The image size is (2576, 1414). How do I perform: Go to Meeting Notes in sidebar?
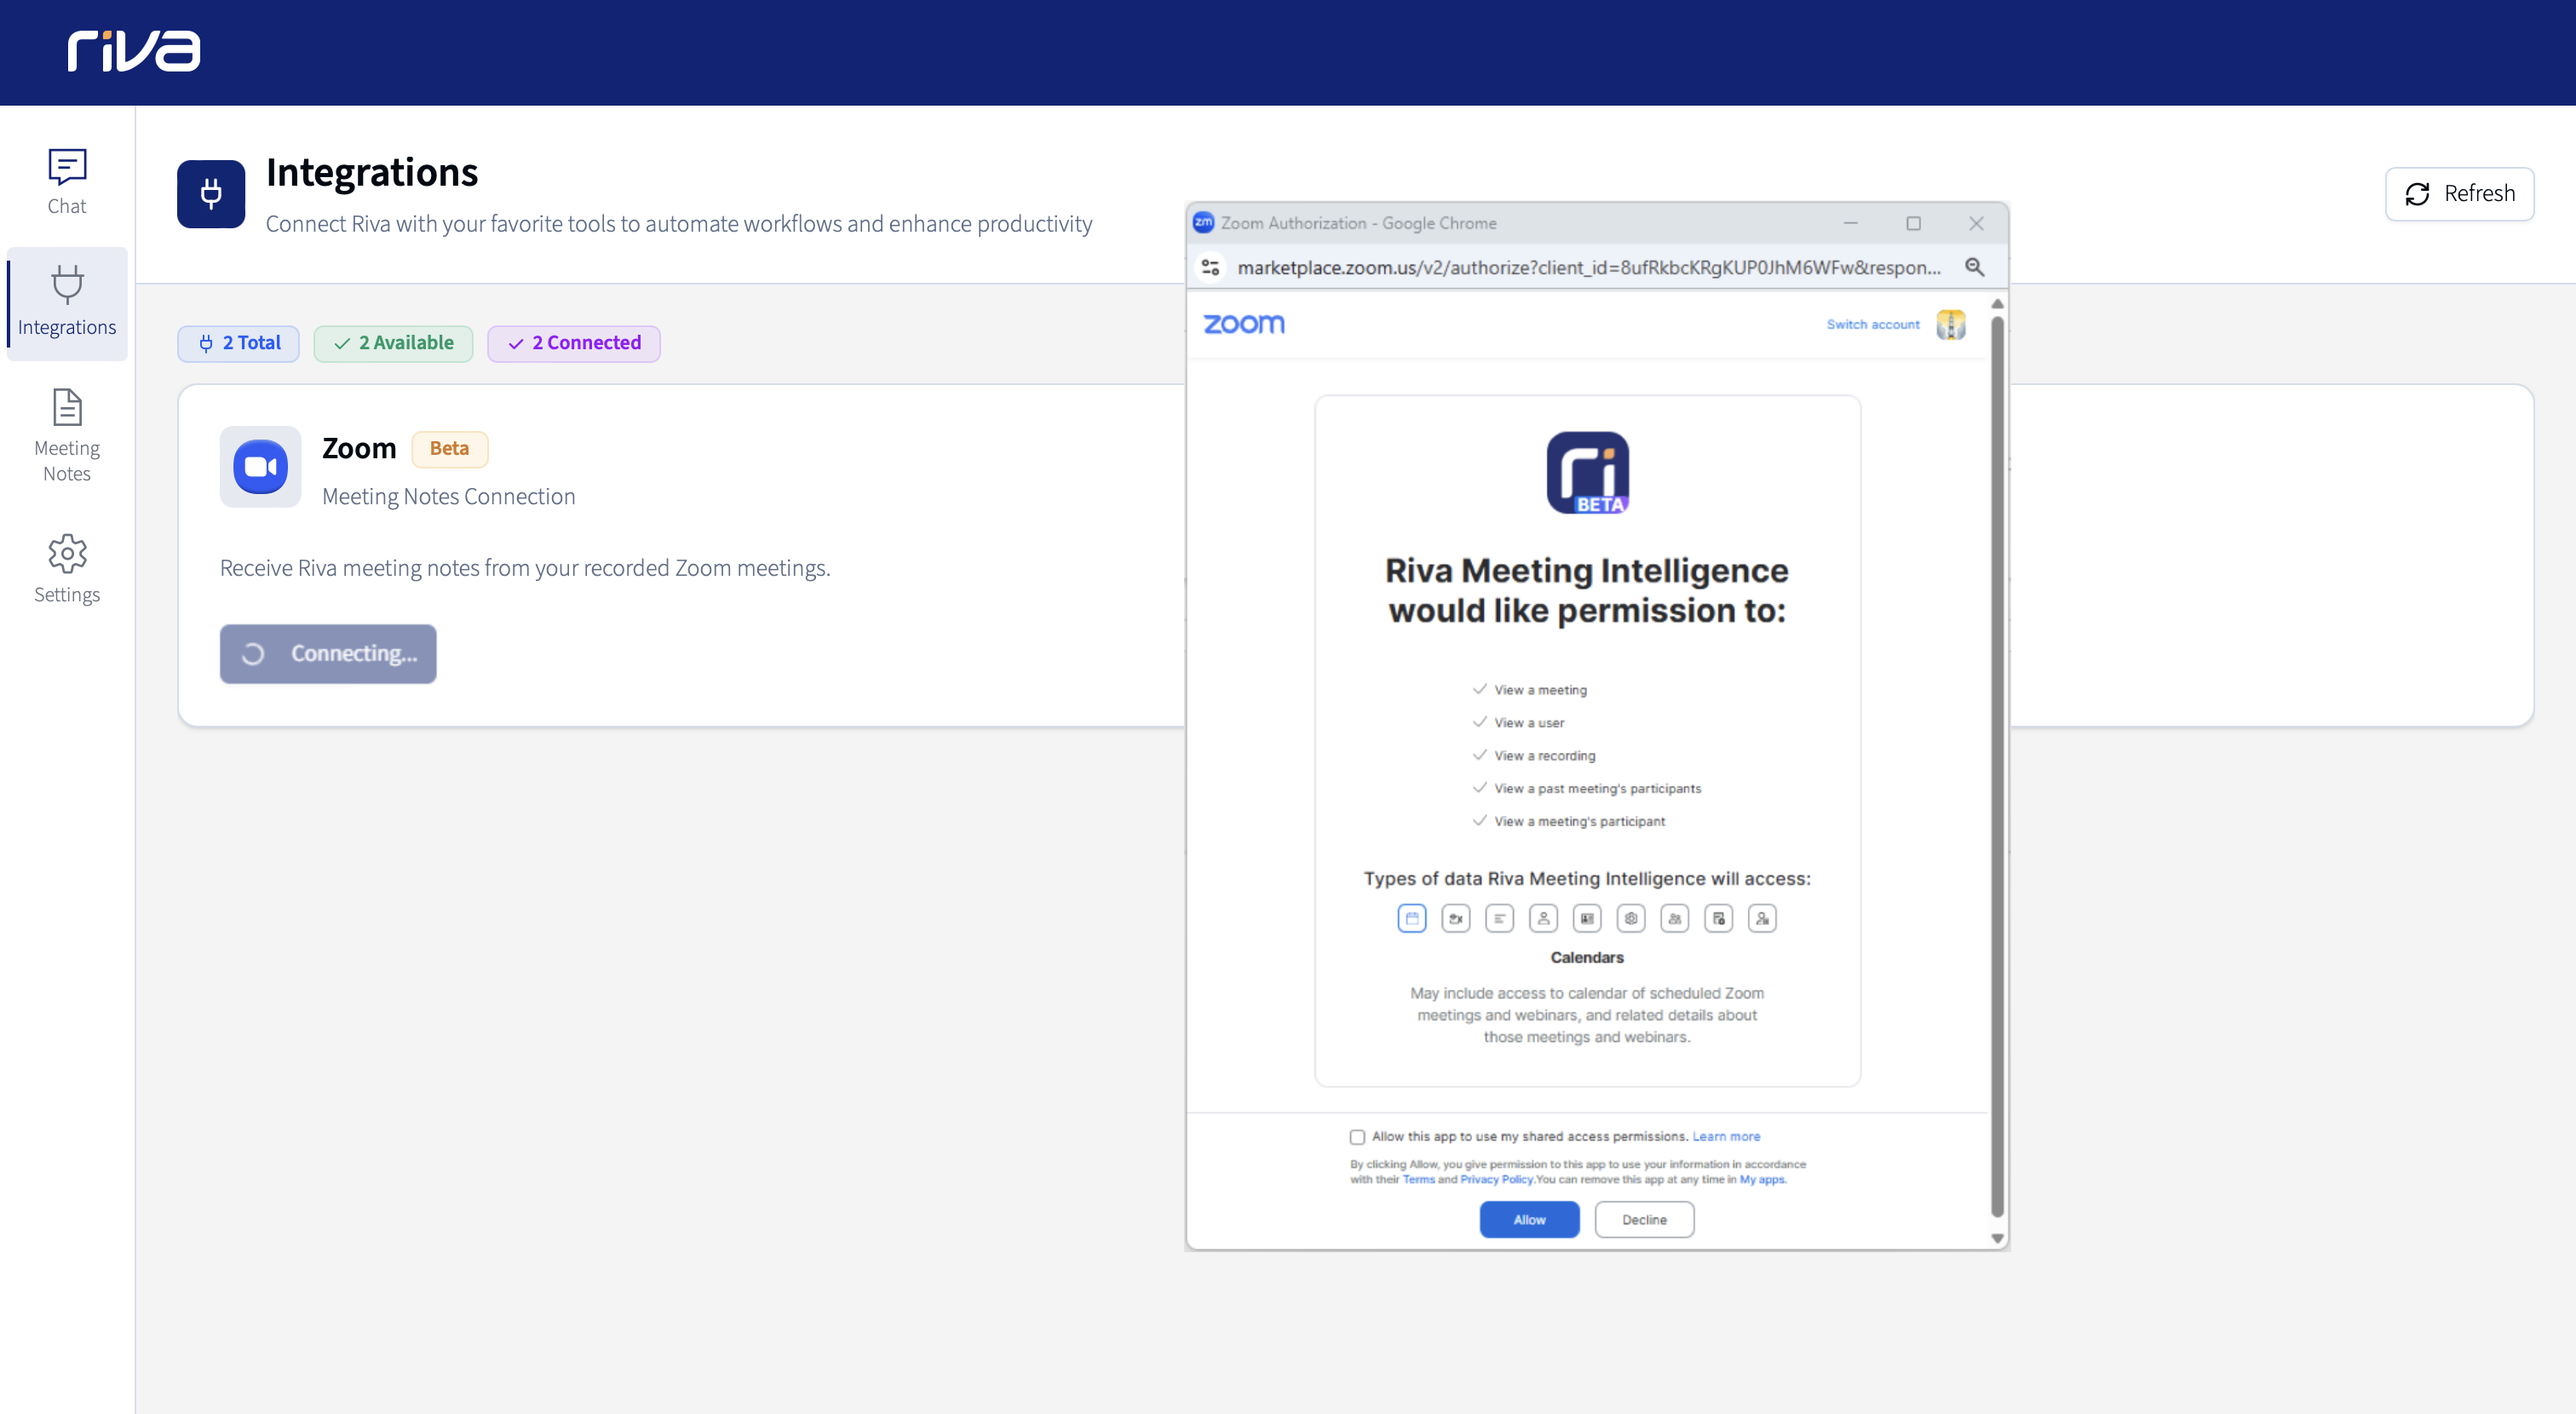(x=67, y=436)
